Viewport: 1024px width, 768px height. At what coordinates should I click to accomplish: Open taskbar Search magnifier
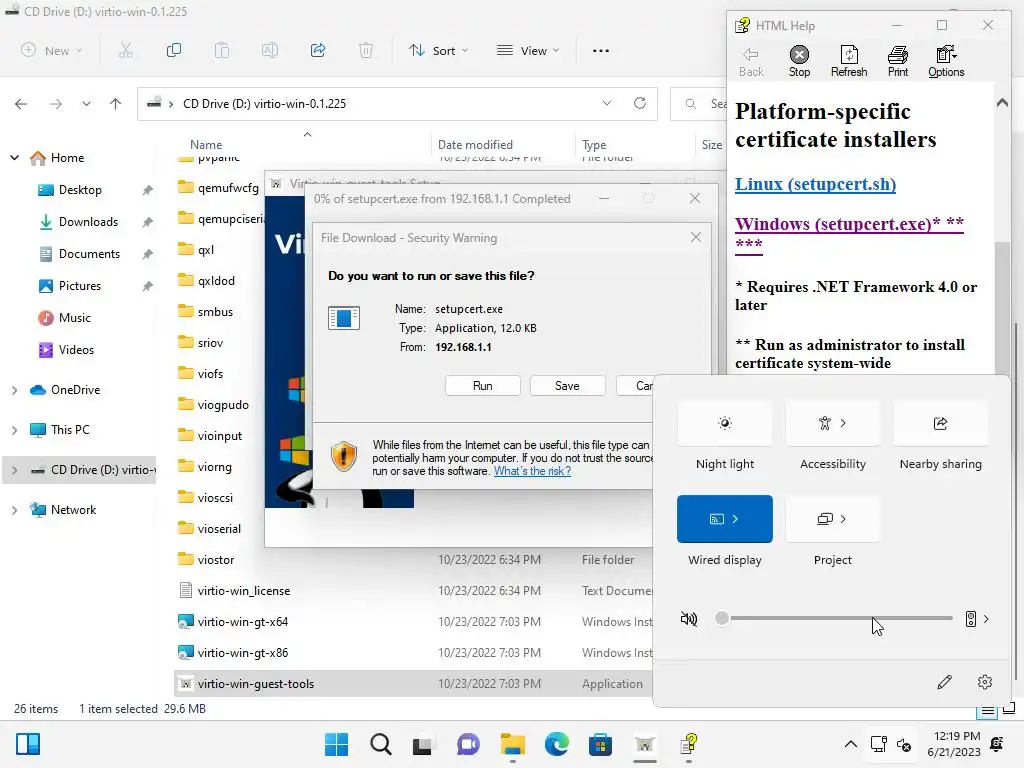(381, 744)
